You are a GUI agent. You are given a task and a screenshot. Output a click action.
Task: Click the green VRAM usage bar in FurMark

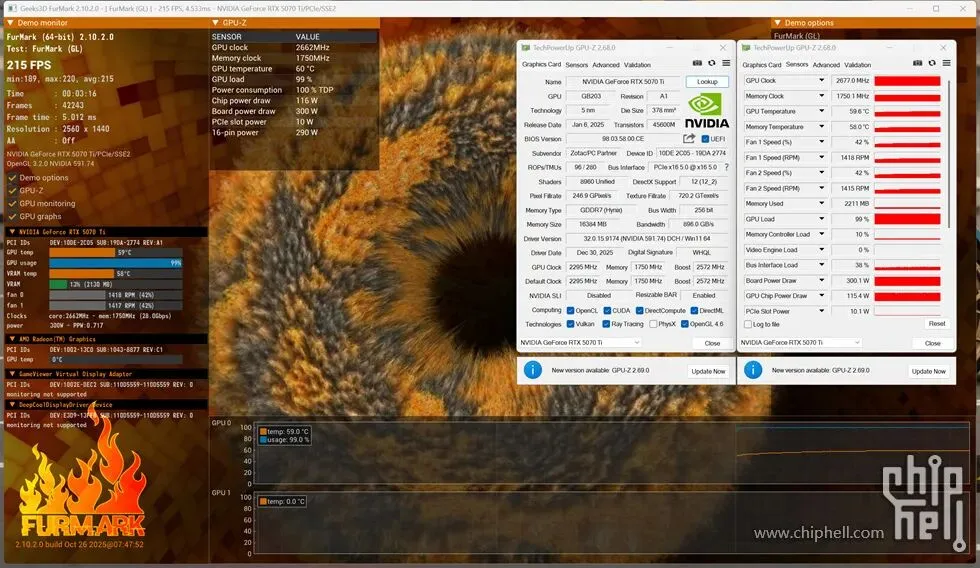click(x=58, y=284)
